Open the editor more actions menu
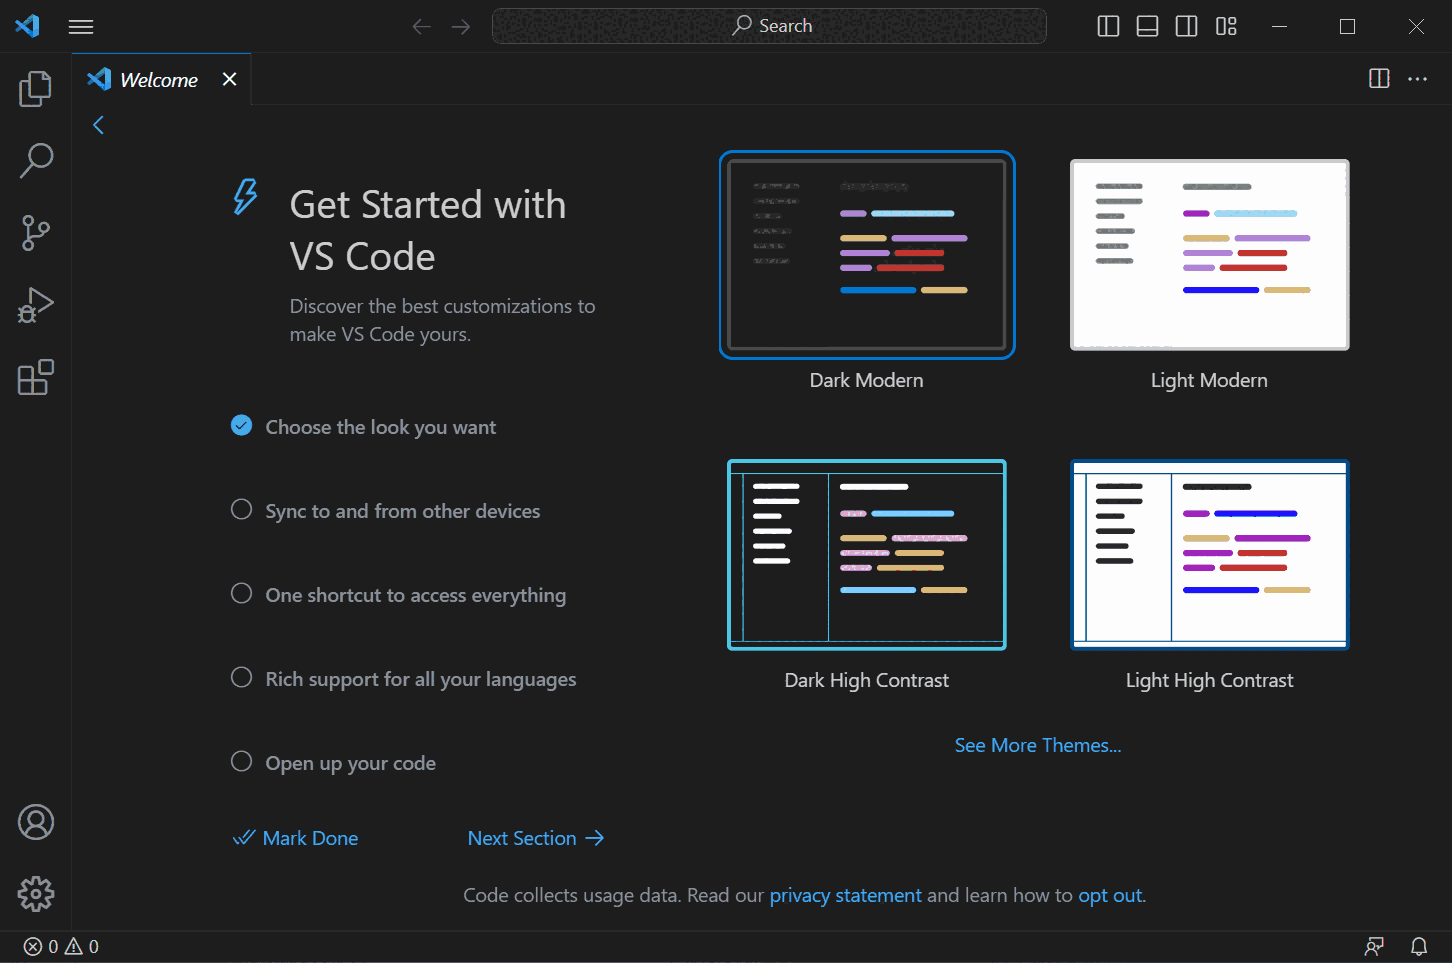 (x=1418, y=78)
